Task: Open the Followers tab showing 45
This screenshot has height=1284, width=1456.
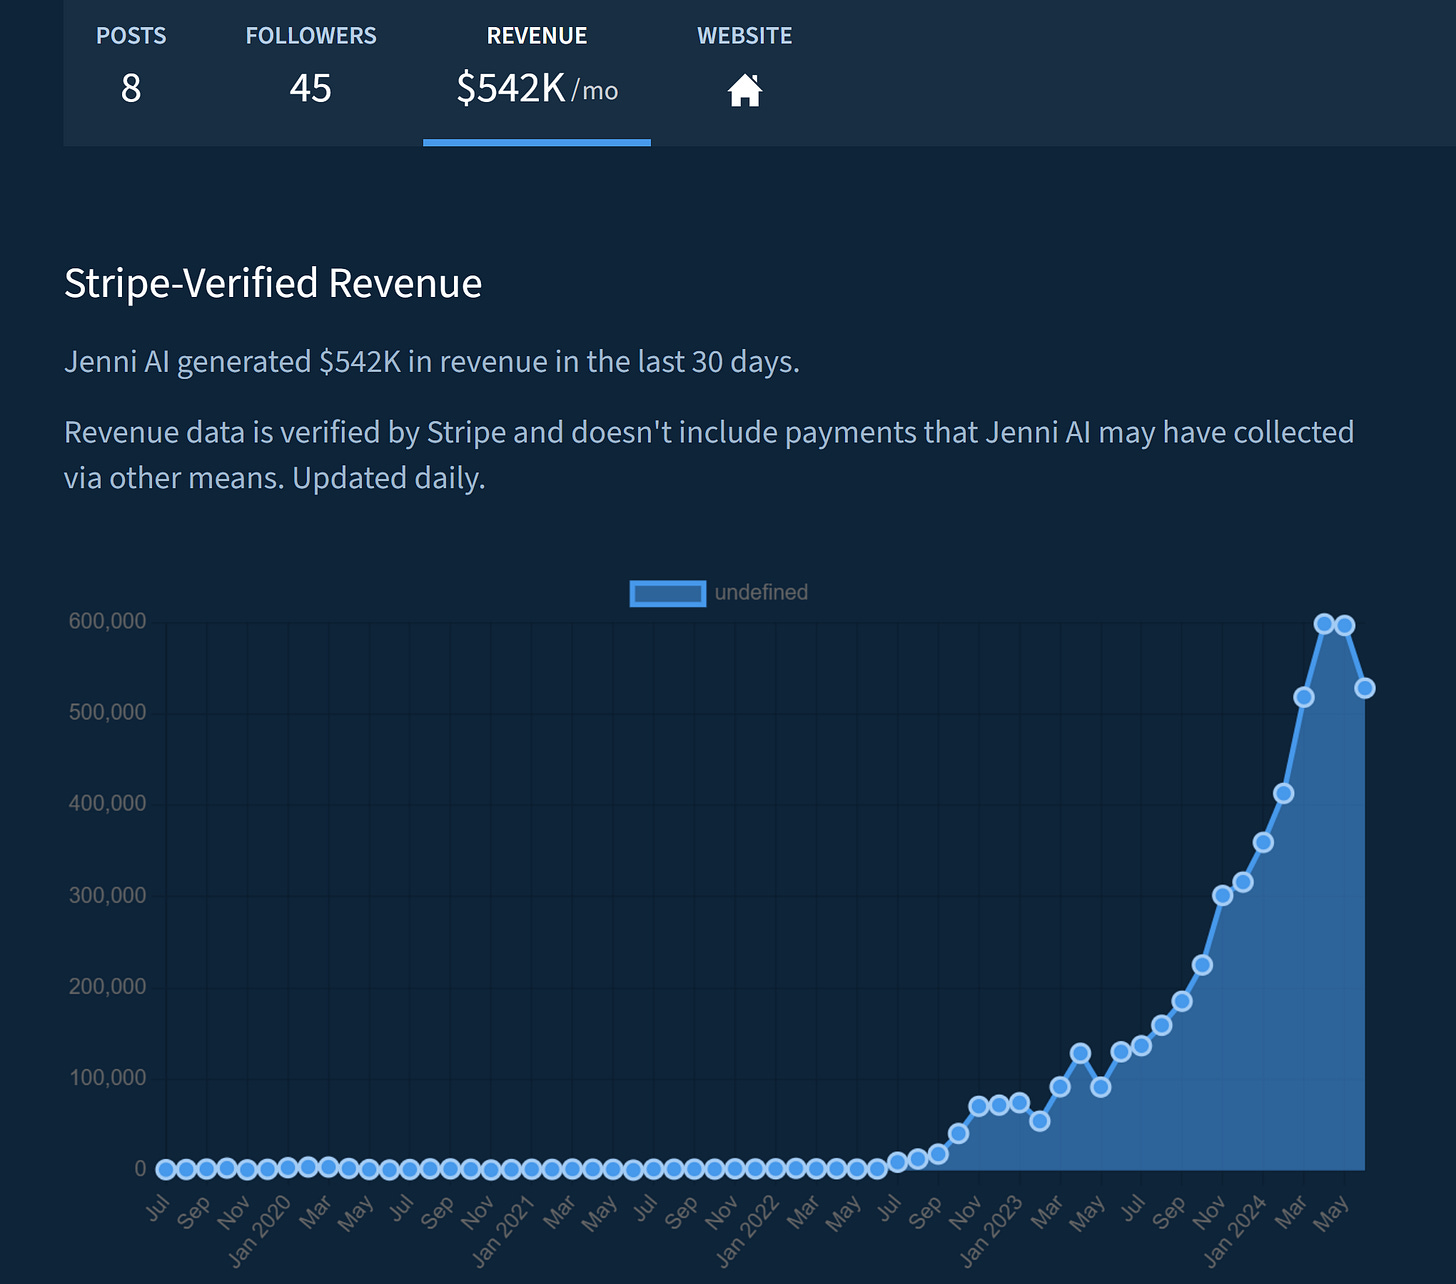Action: (311, 67)
